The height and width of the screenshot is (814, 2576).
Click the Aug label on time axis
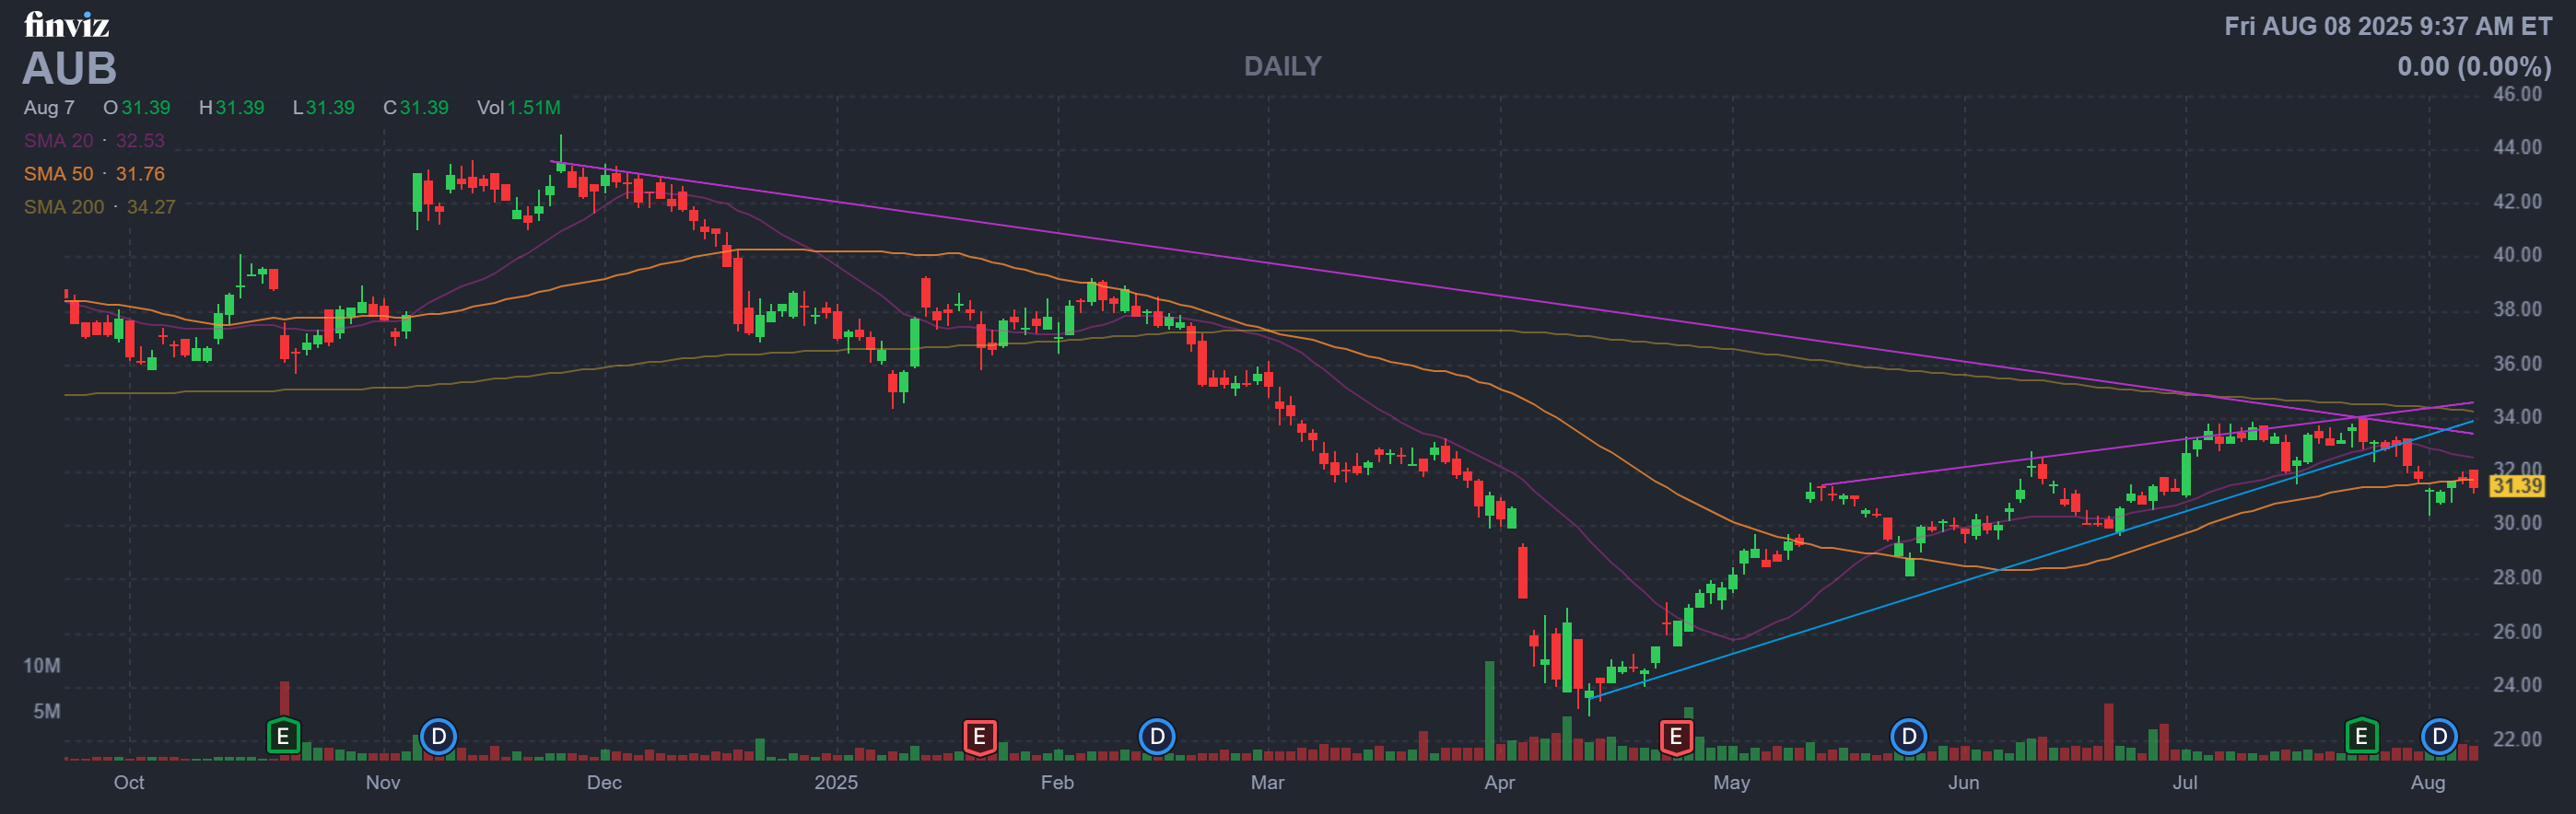tap(2428, 783)
